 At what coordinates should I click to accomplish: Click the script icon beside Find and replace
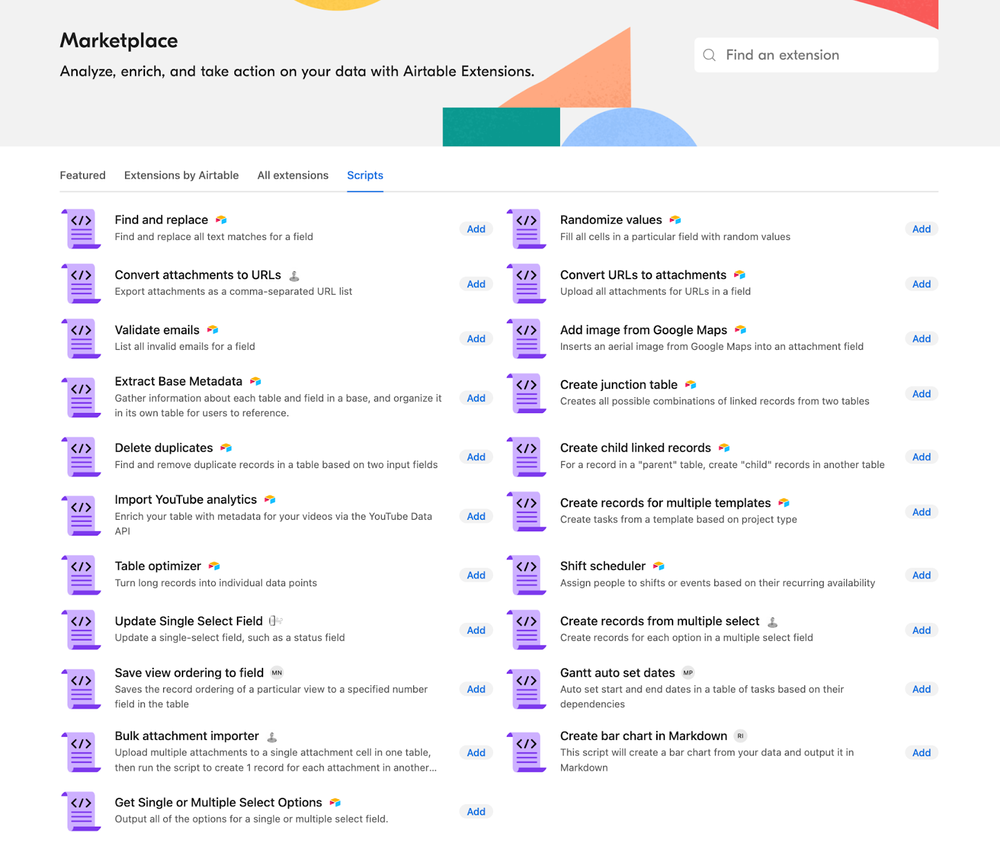point(81,228)
